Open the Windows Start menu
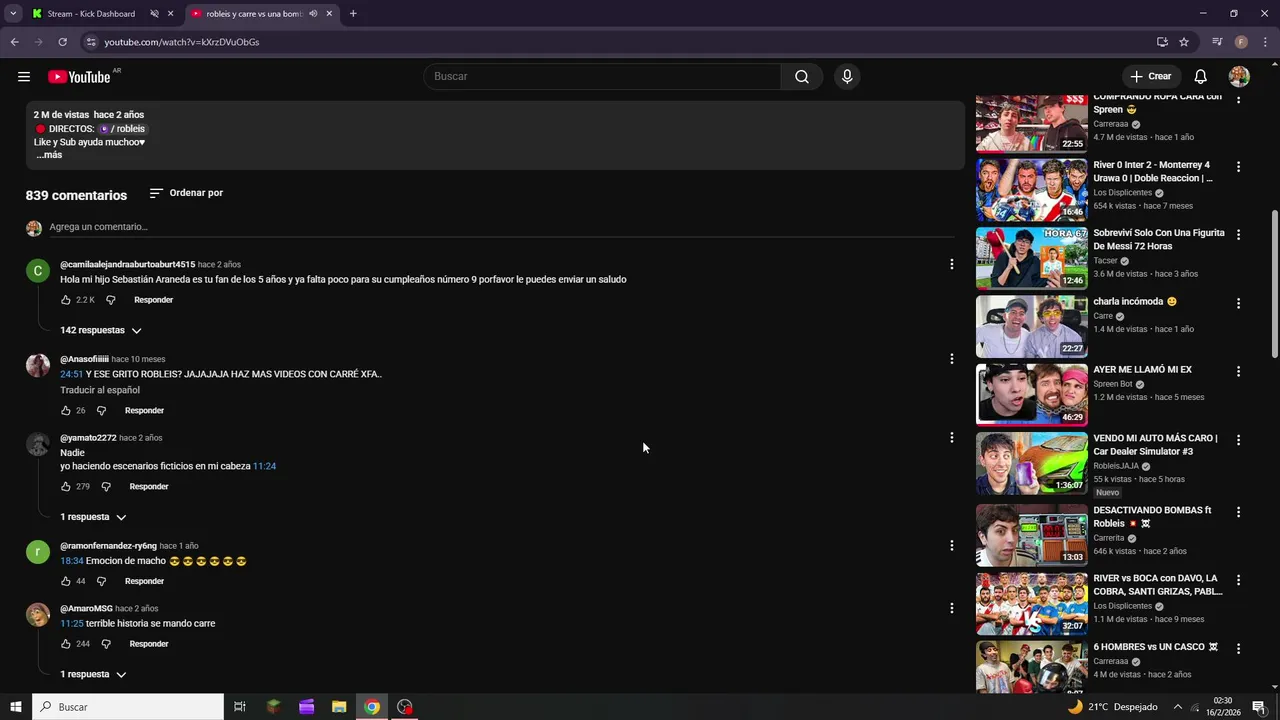The width and height of the screenshot is (1280, 720). [x=16, y=707]
